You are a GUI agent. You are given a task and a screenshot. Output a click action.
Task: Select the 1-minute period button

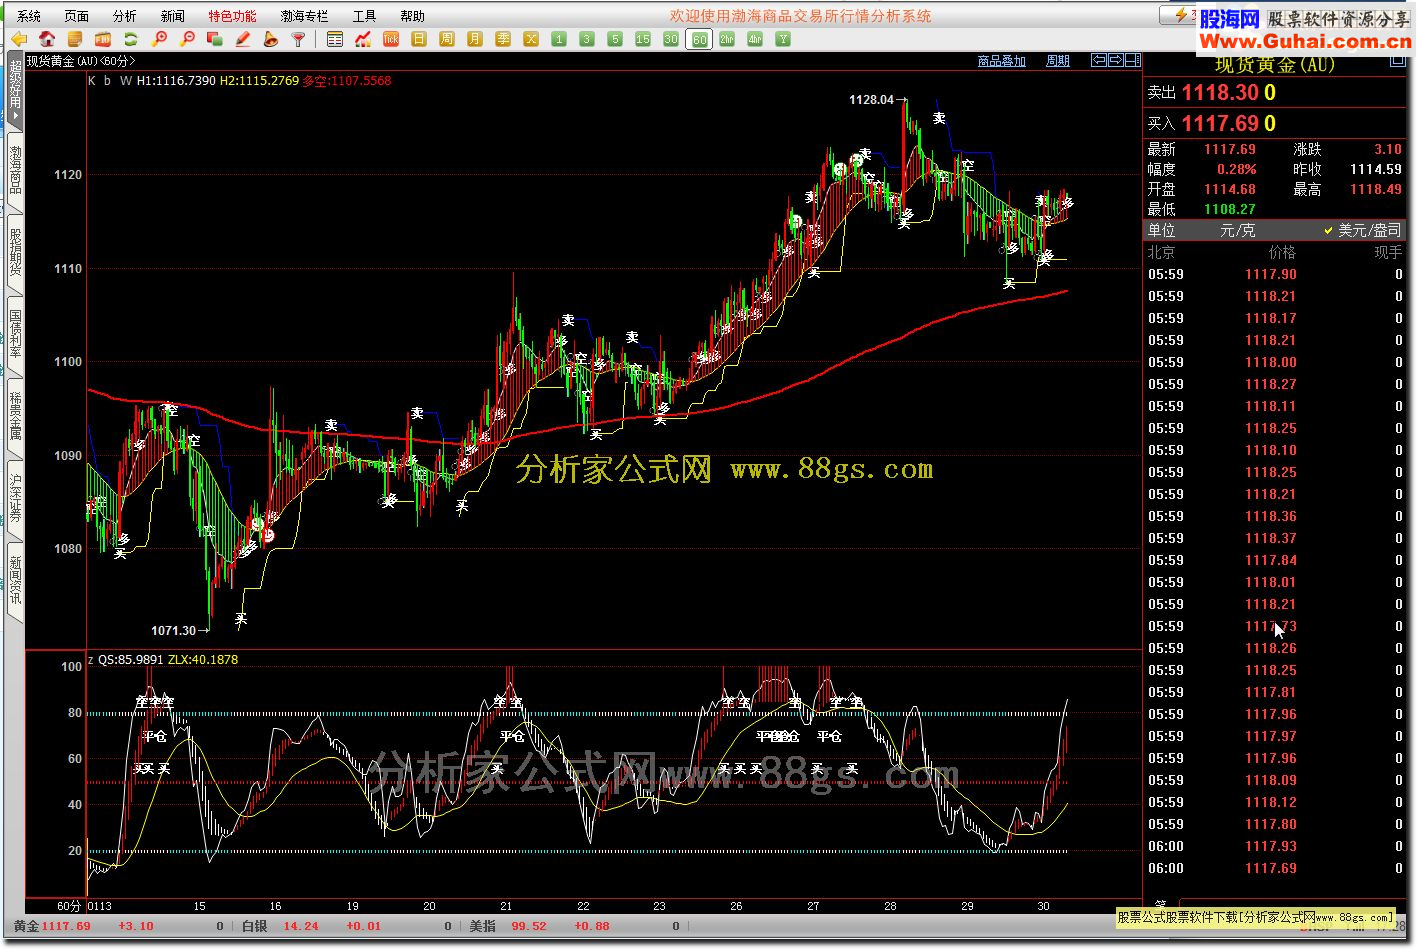pyautogui.click(x=559, y=39)
